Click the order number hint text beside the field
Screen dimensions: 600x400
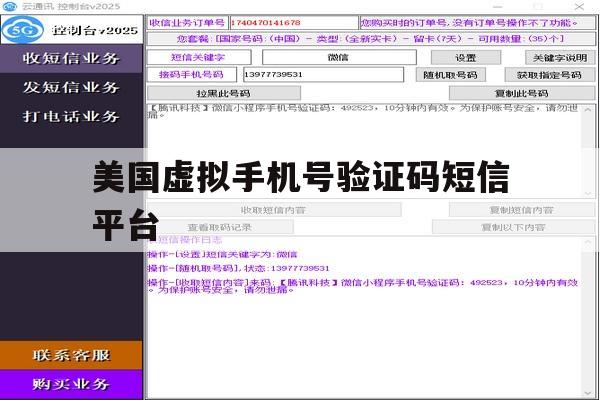pyautogui.click(x=477, y=23)
